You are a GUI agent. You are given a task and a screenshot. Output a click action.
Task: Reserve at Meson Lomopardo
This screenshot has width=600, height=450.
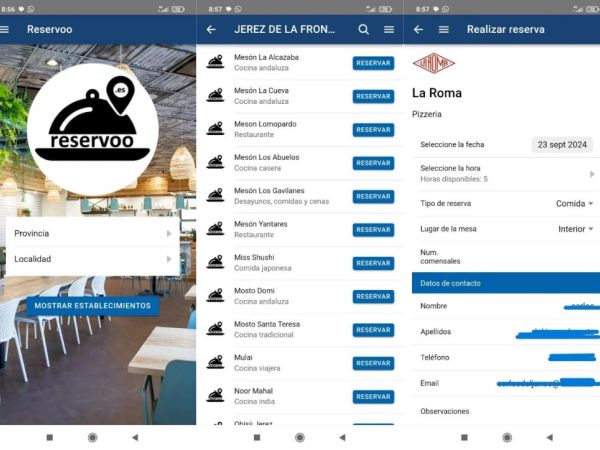coord(373,130)
